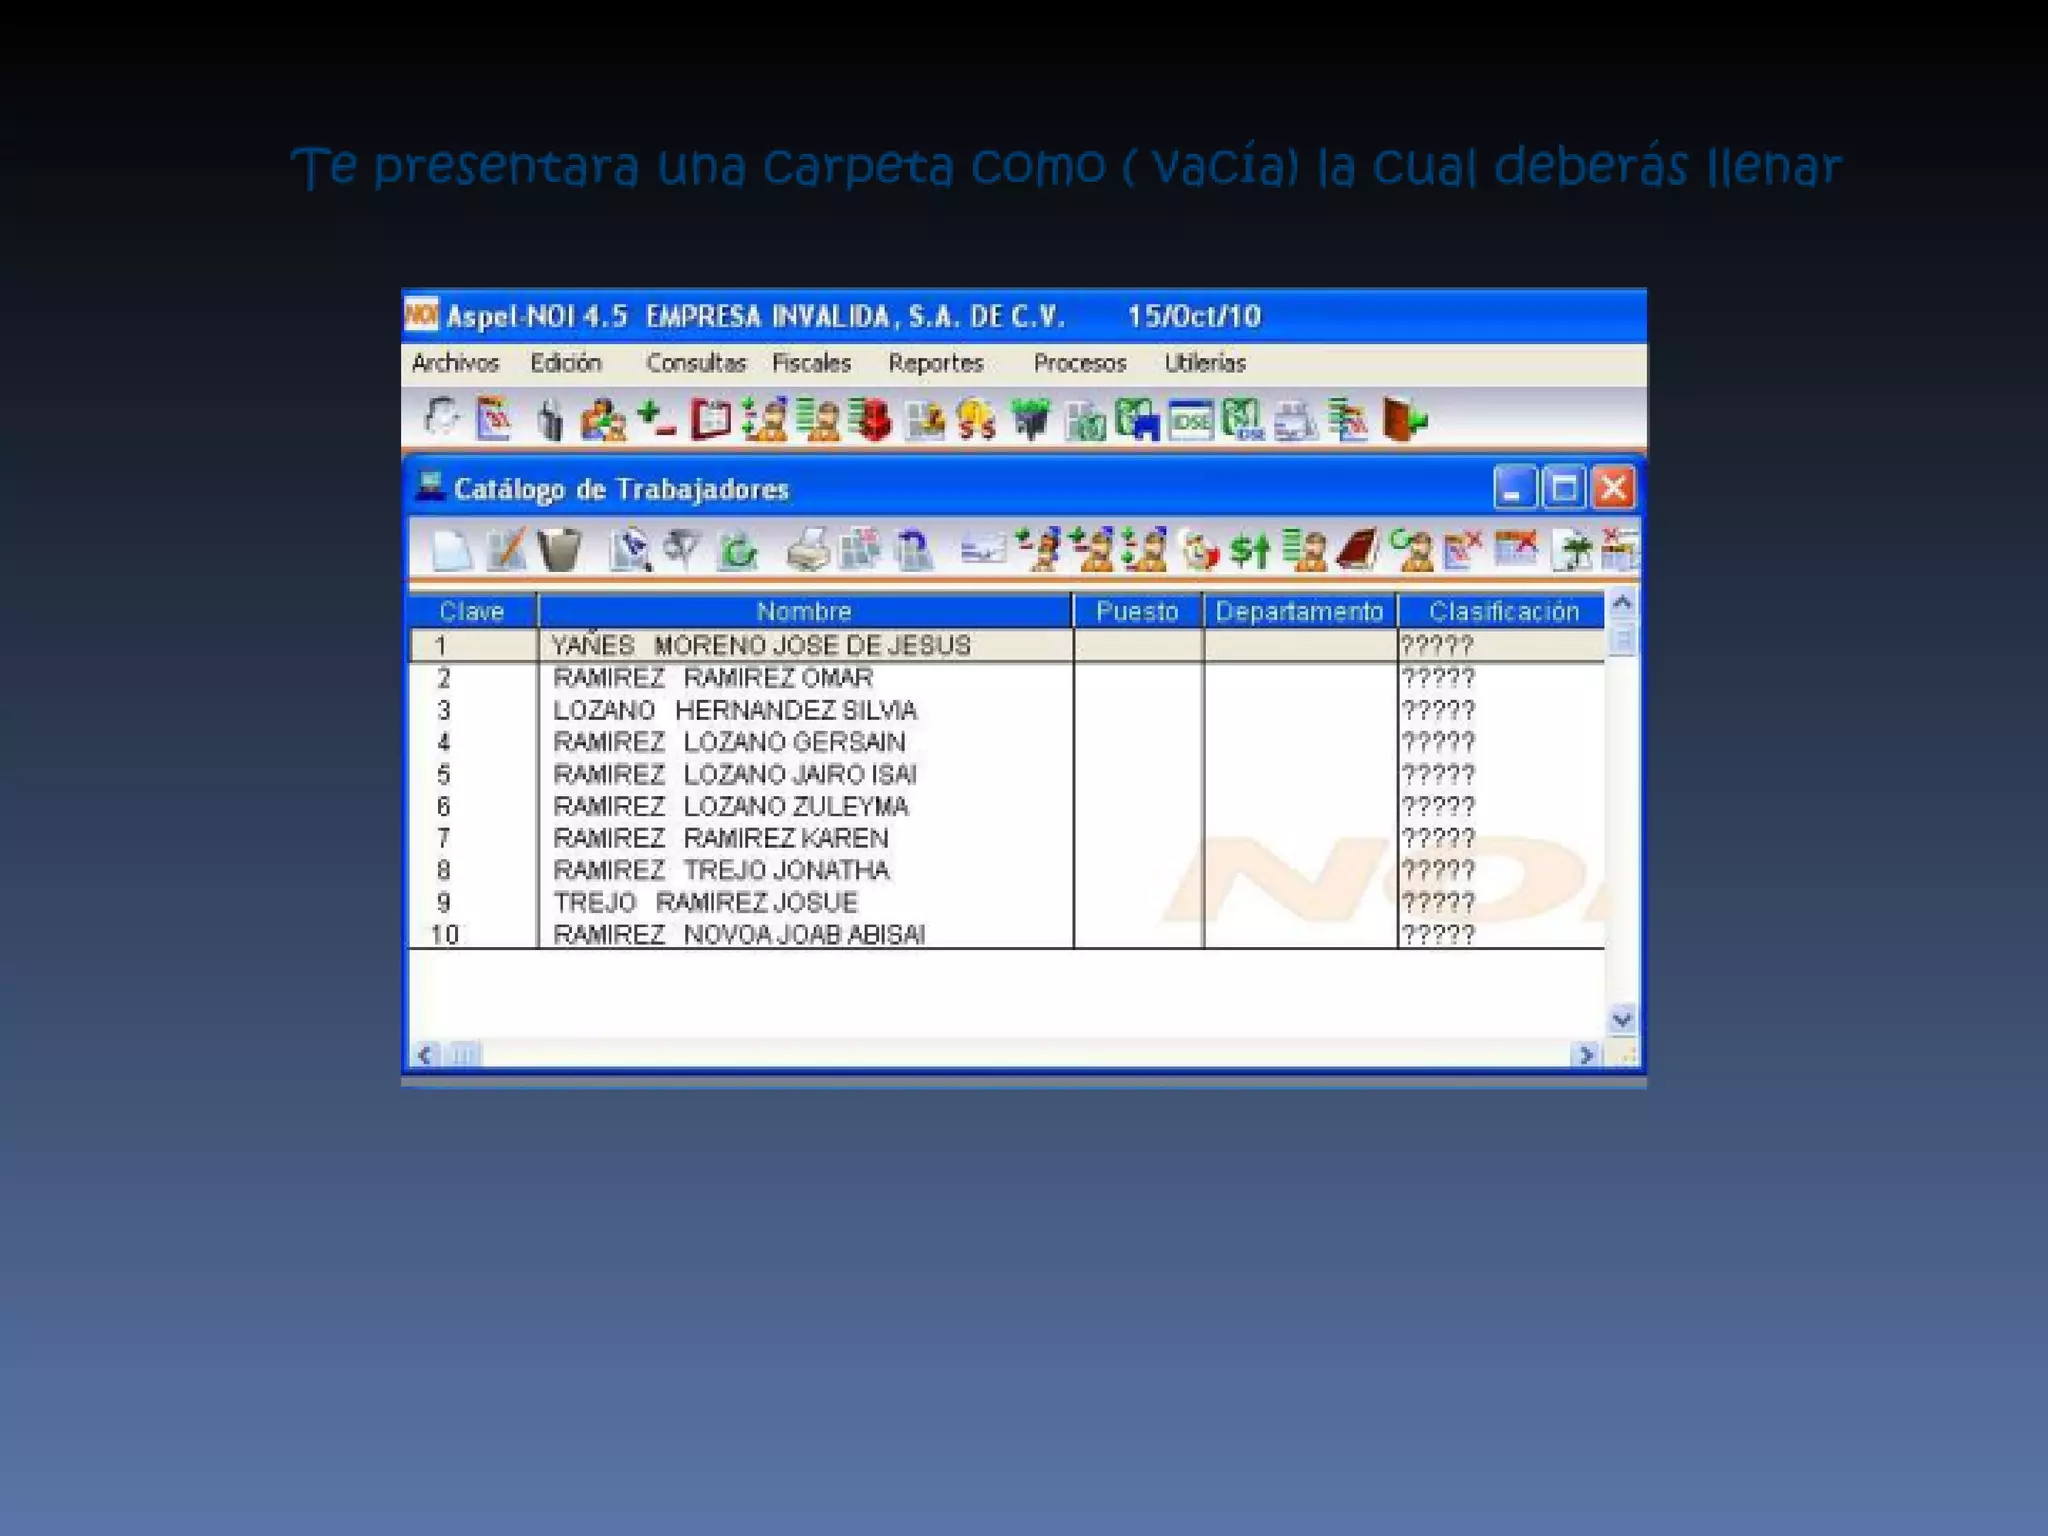Click the green refresh arrow icon
2048x1536 pixels.
coord(739,551)
